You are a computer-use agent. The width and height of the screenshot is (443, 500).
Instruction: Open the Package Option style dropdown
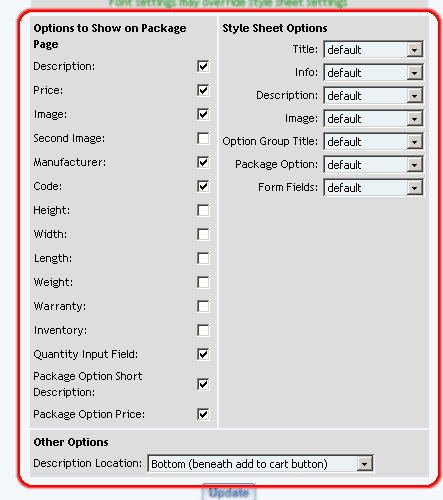tap(373, 165)
